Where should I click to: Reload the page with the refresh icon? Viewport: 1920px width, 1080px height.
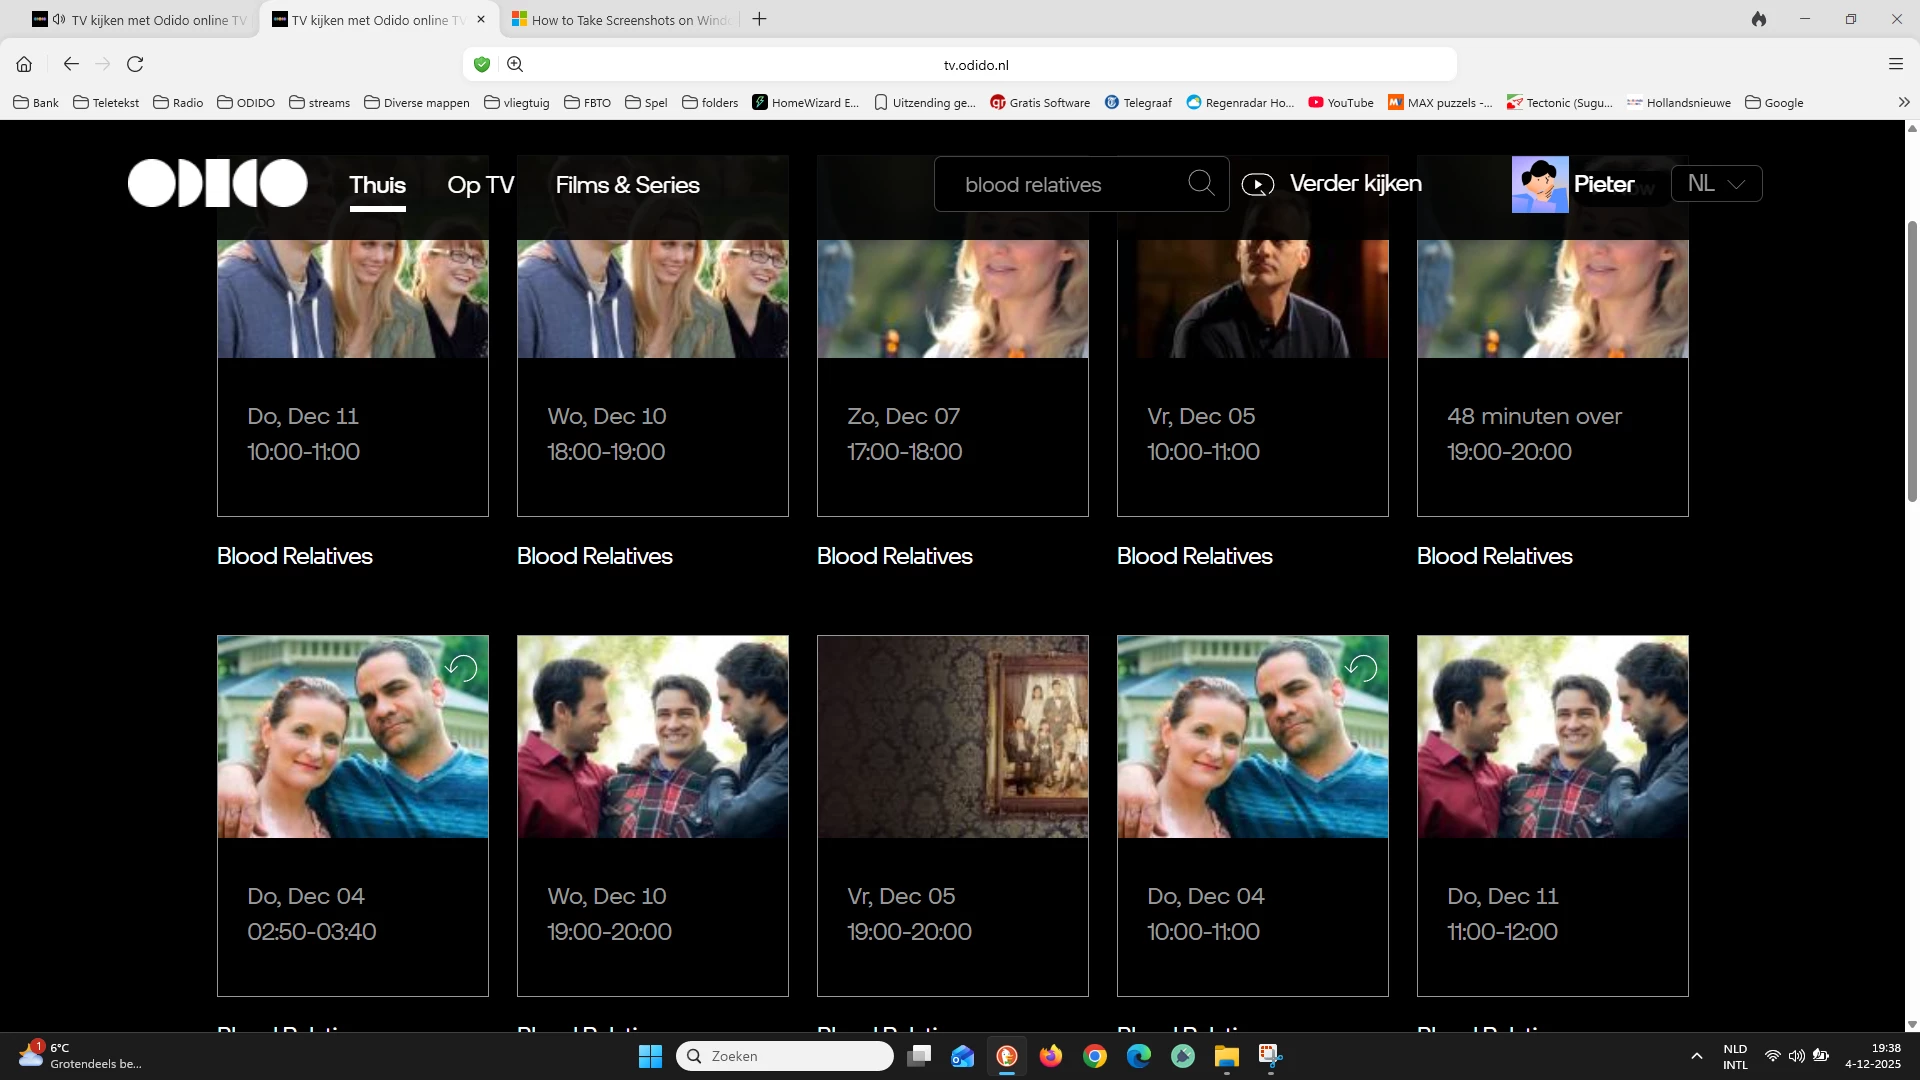coord(135,64)
